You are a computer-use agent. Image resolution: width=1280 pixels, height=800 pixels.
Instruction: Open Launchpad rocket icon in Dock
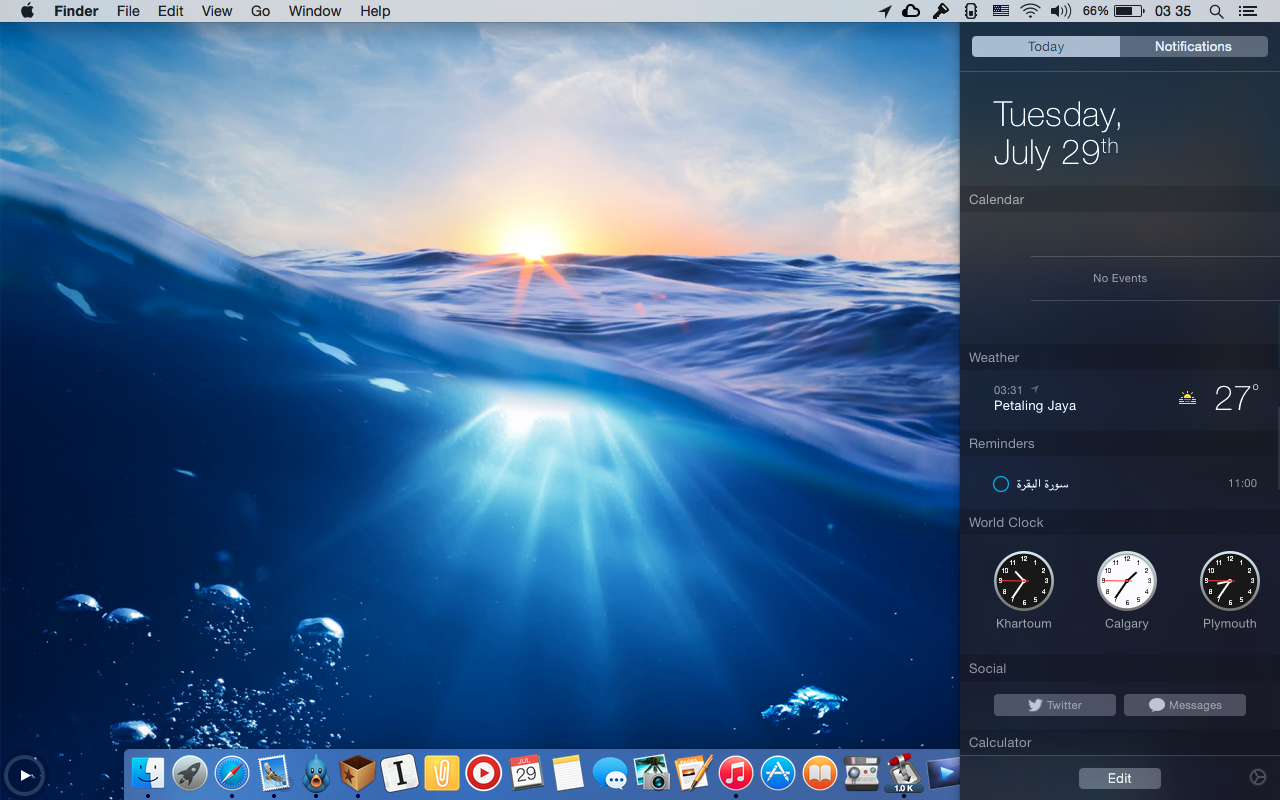point(190,773)
